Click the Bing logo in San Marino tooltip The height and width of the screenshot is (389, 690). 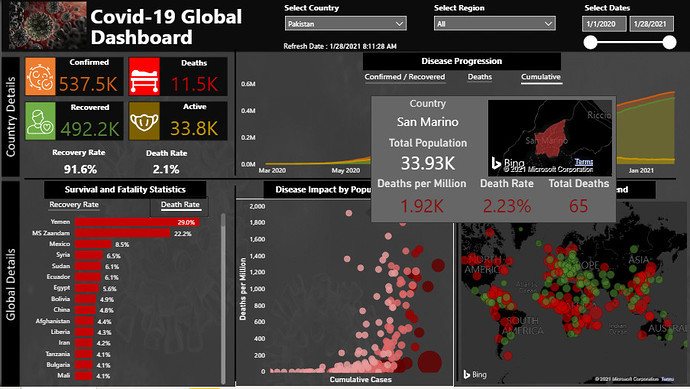click(508, 162)
